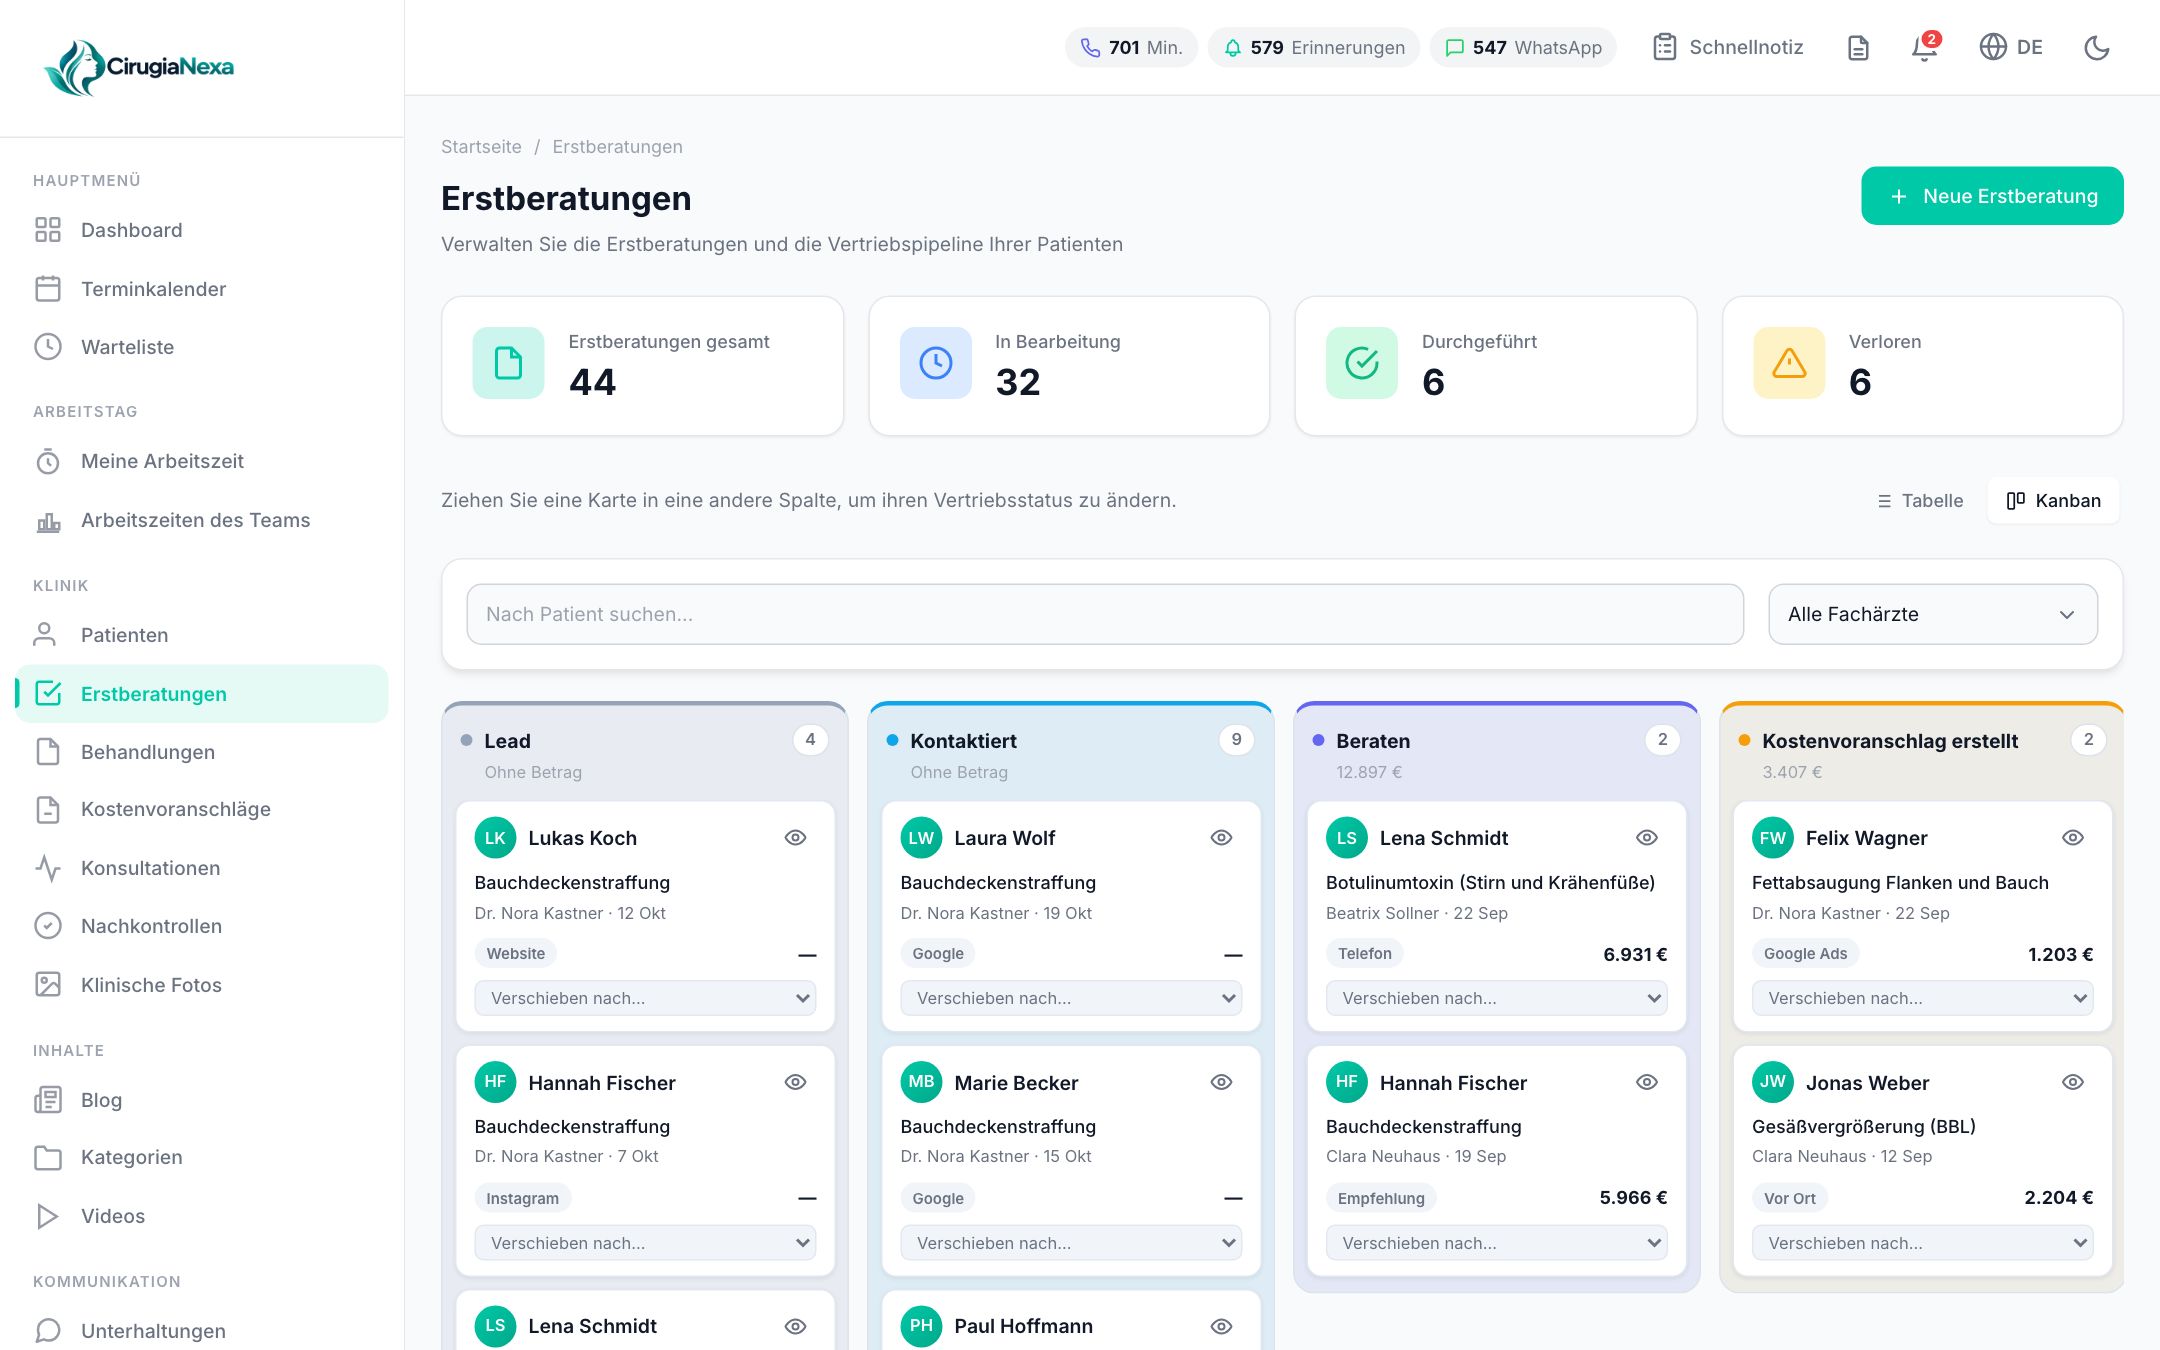The image size is (2160, 1350).
Task: Click the 547 WhatsApp badge
Action: (x=1523, y=47)
